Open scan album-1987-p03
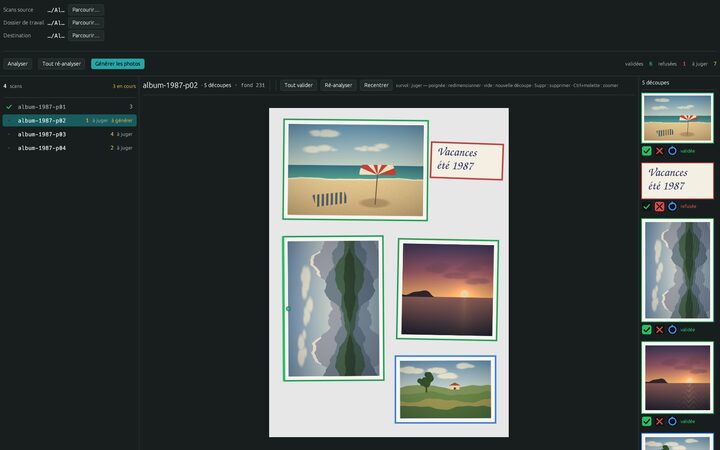This screenshot has width=720, height=450. coord(69,134)
